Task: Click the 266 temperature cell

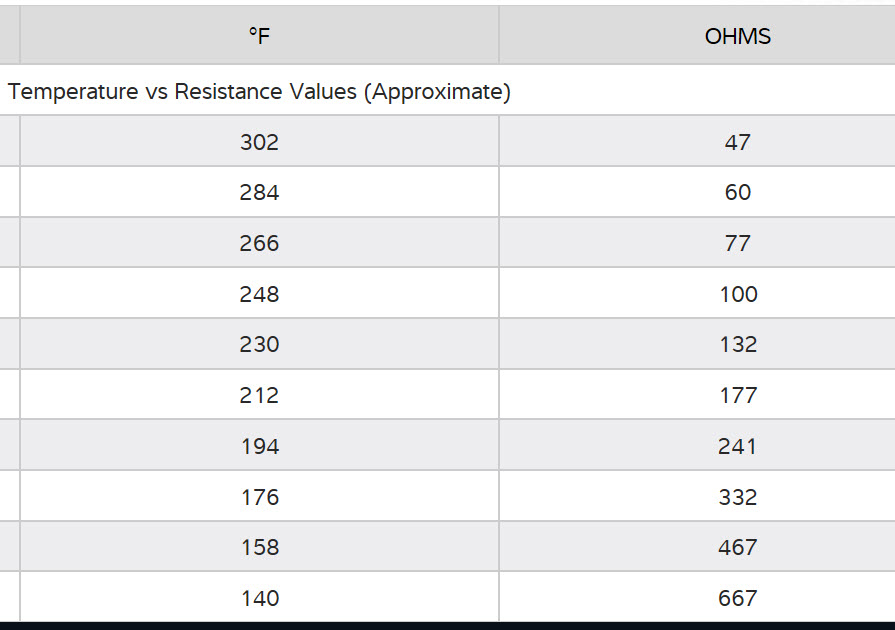Action: click(x=259, y=243)
